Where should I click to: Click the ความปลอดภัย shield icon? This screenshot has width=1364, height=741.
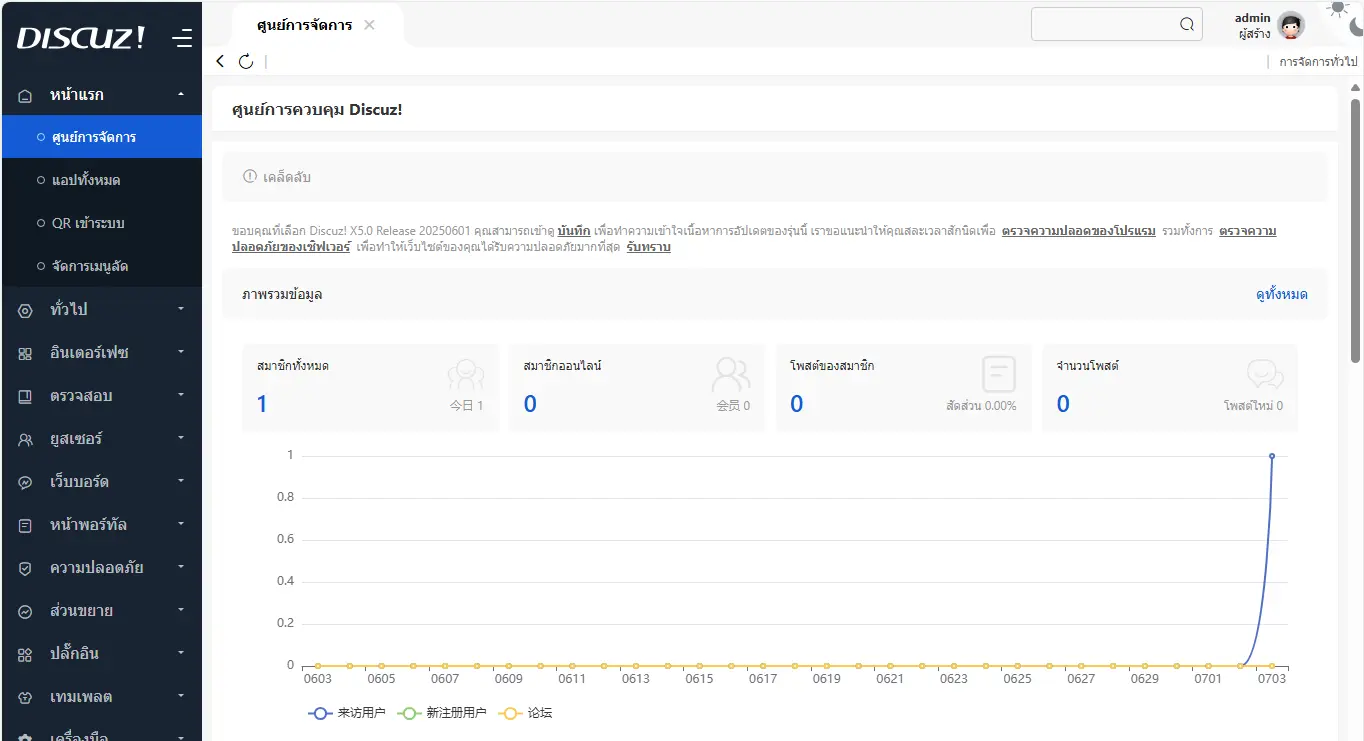pyautogui.click(x=26, y=569)
